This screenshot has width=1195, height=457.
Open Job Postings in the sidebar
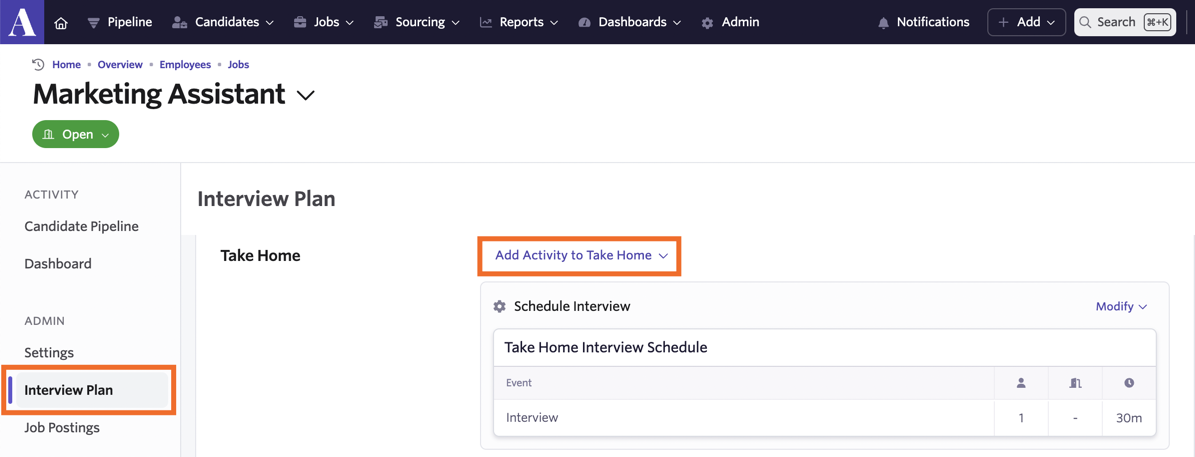coord(62,427)
